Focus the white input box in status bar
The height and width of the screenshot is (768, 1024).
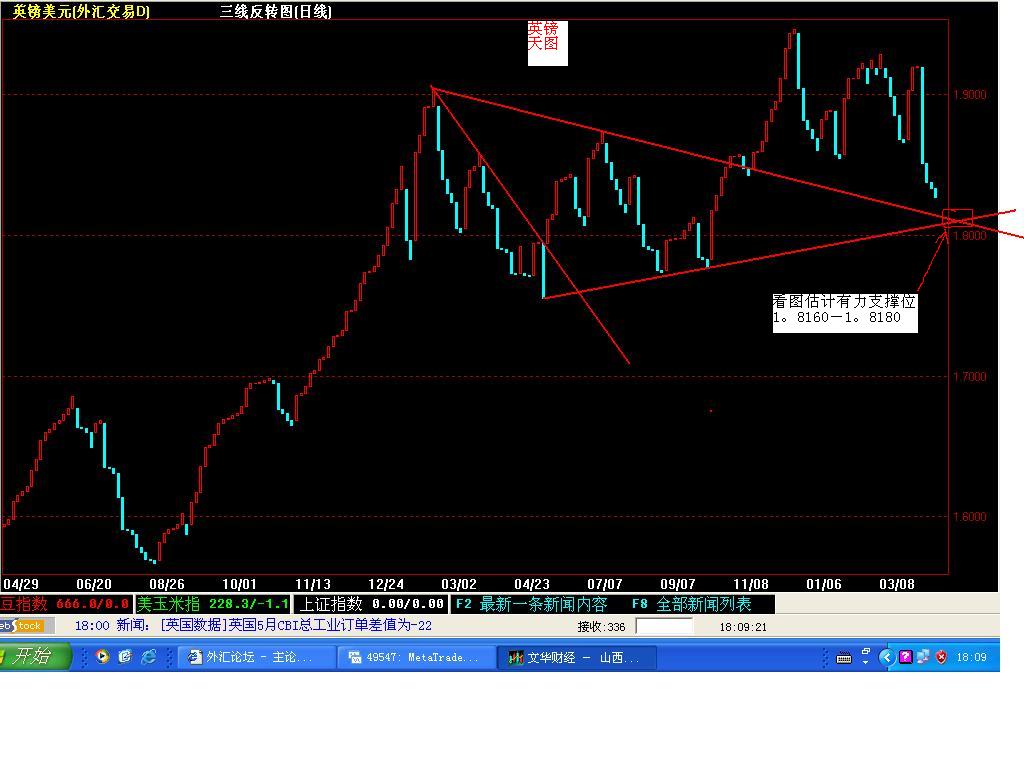pos(664,626)
